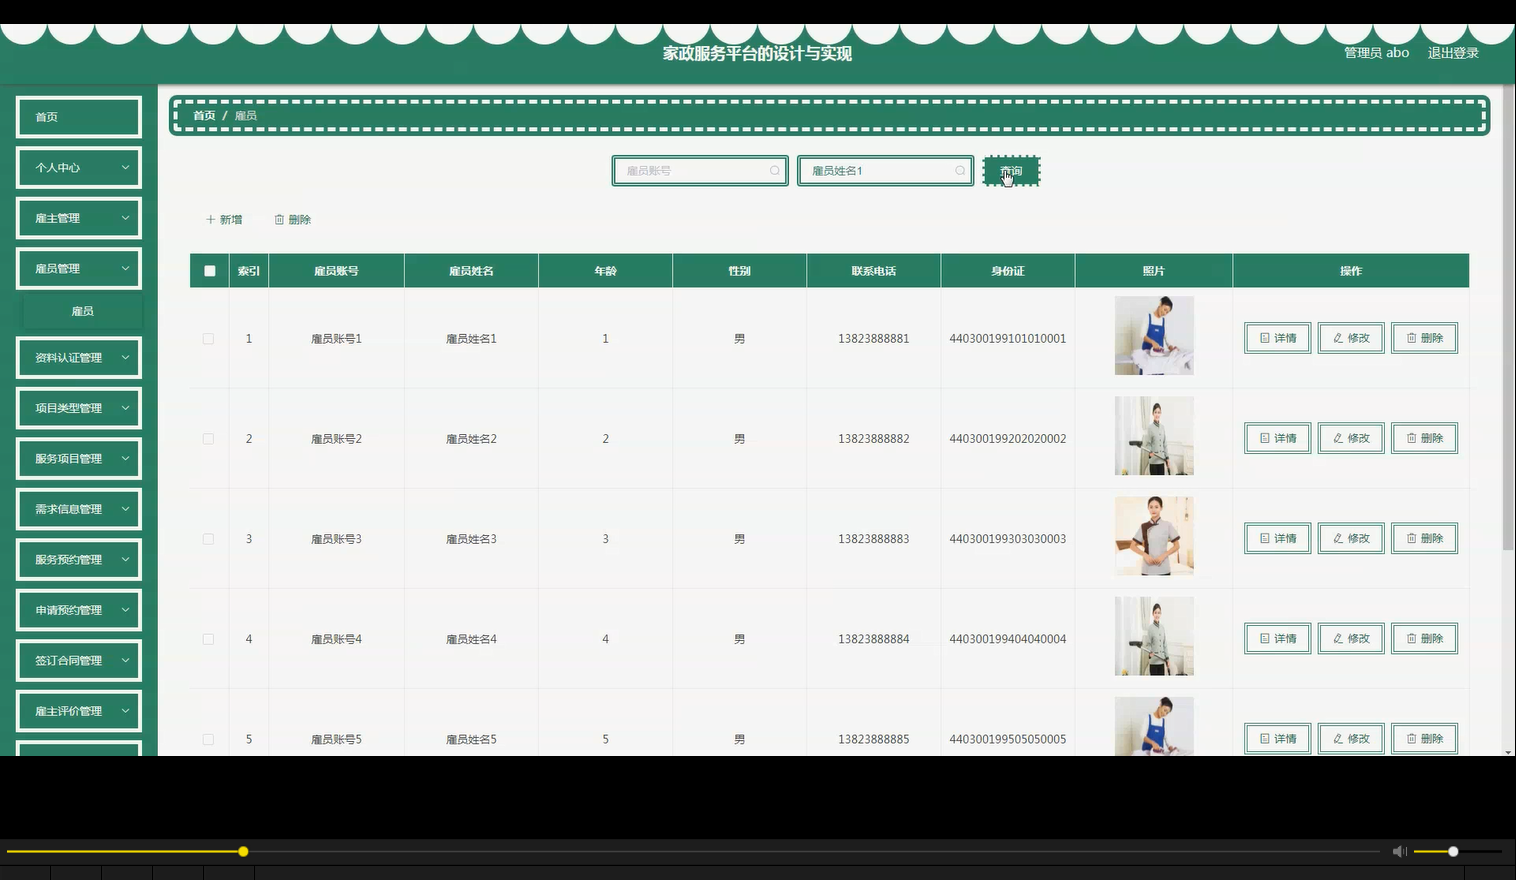Click 修改 for 雇员账号3
The height and width of the screenshot is (880, 1516).
[x=1351, y=538]
